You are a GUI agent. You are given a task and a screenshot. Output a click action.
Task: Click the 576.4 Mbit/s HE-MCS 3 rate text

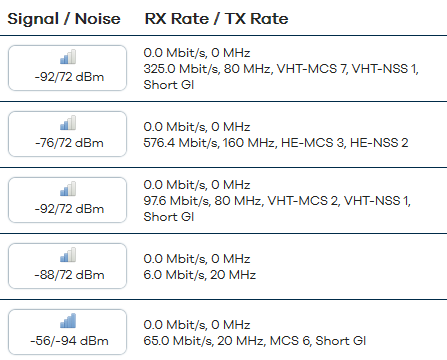tap(276, 143)
